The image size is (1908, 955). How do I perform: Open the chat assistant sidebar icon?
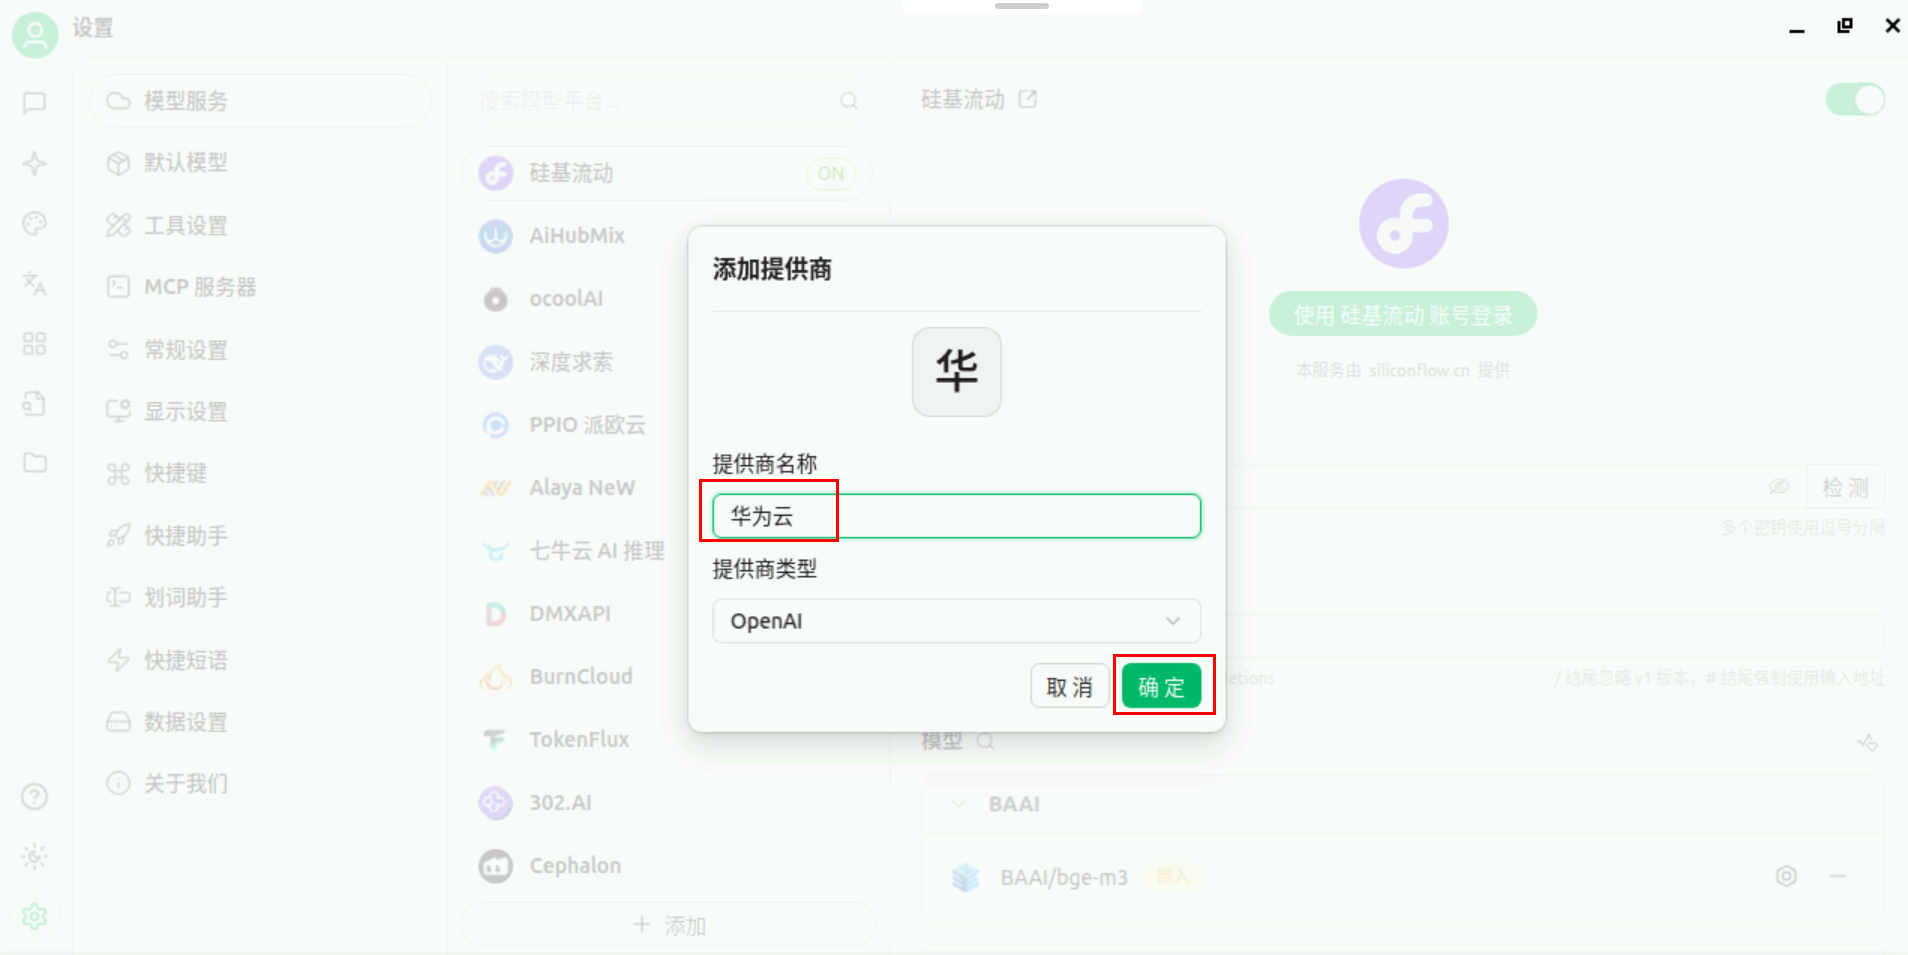pyautogui.click(x=35, y=103)
